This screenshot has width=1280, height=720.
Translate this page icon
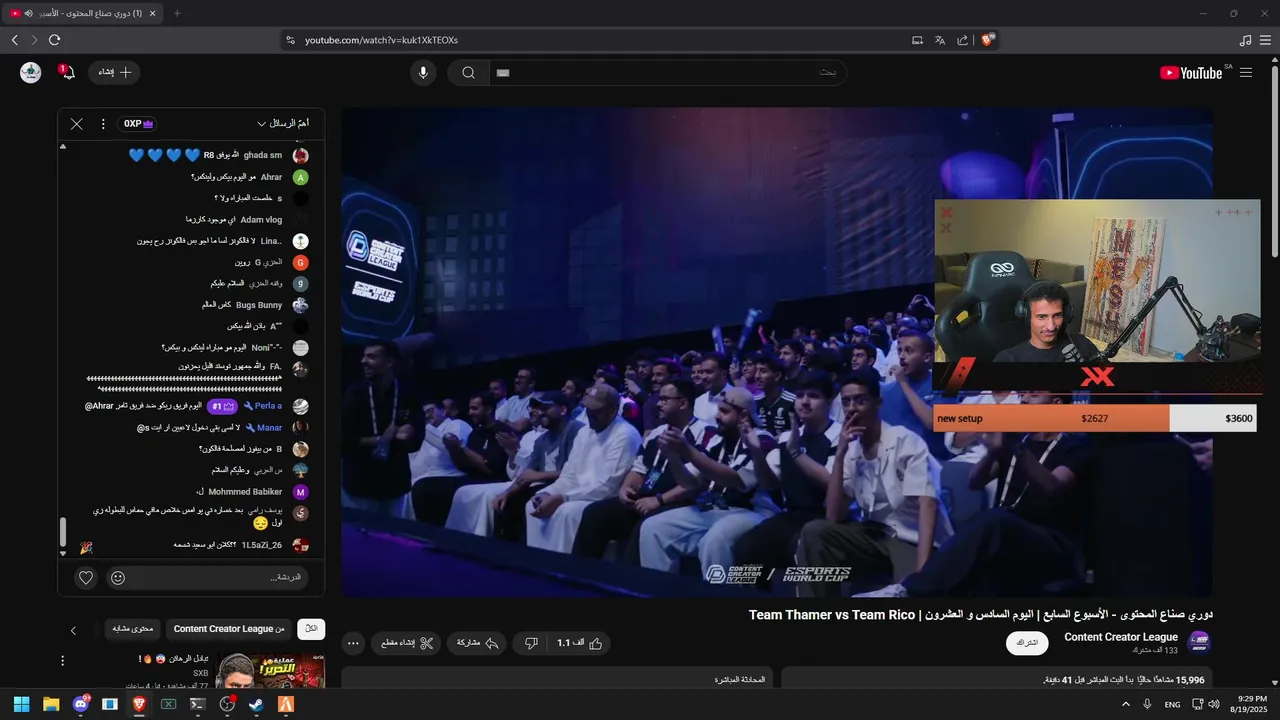940,40
